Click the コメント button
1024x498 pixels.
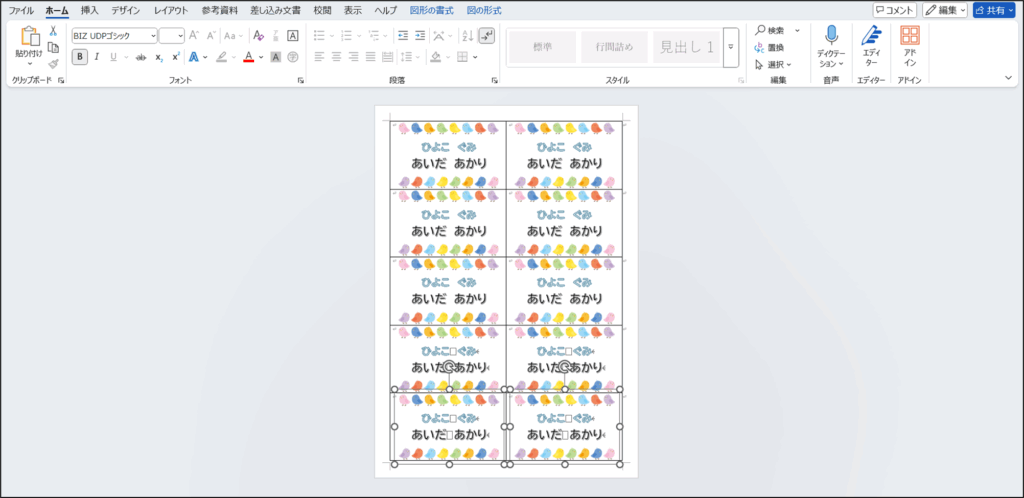pyautogui.click(x=895, y=10)
